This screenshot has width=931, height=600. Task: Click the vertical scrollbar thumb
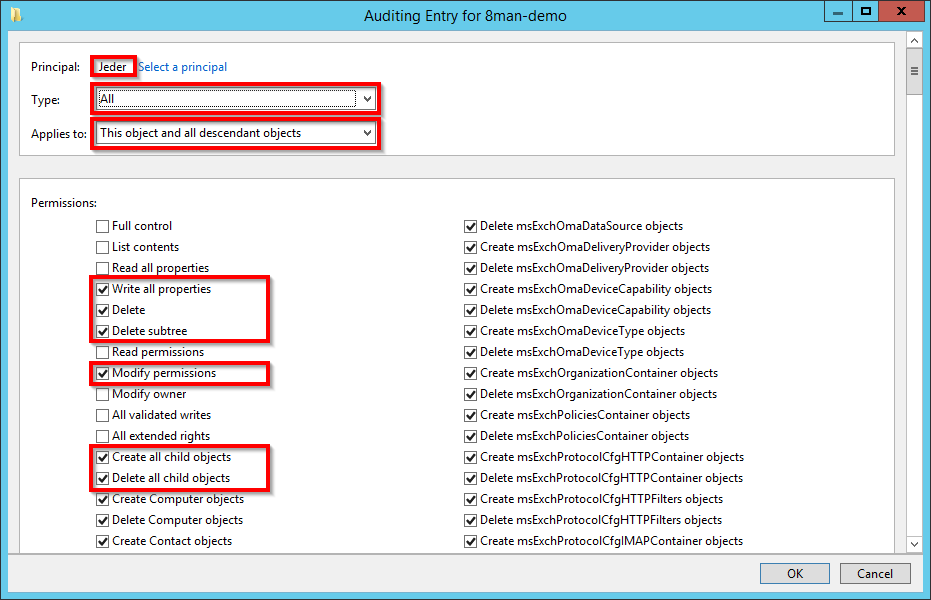(913, 72)
